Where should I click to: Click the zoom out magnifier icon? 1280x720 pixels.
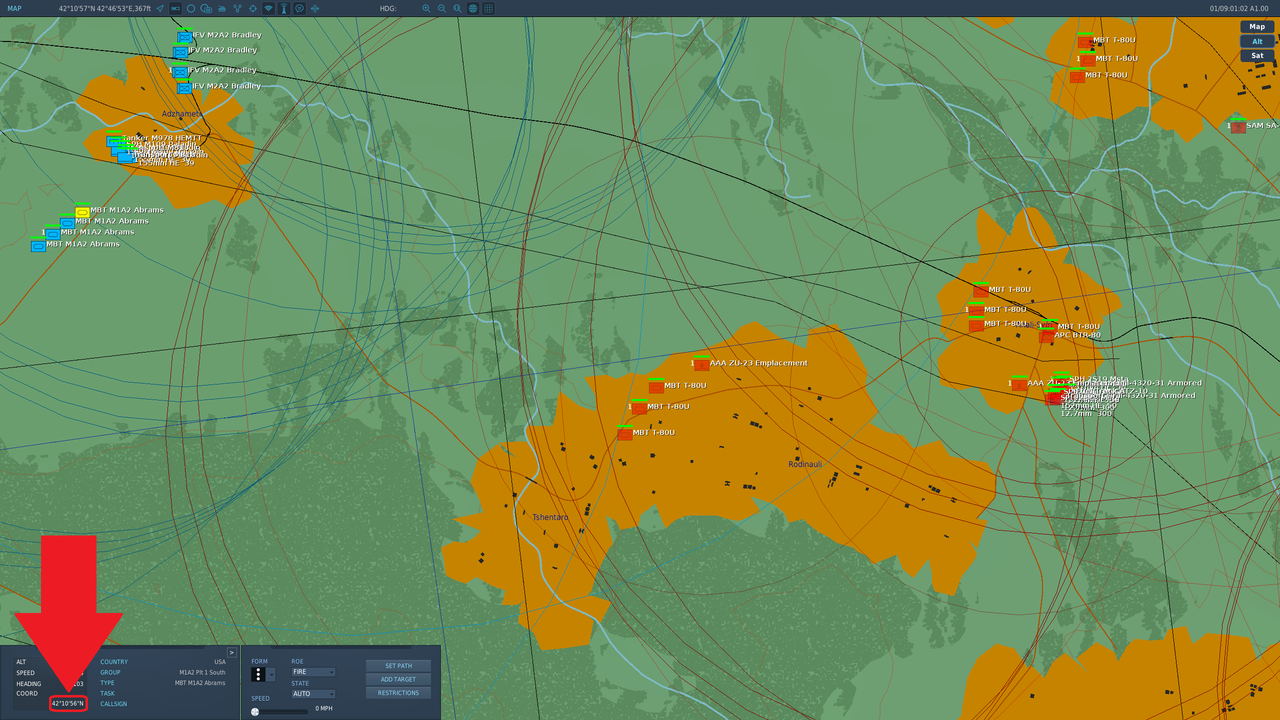click(442, 8)
